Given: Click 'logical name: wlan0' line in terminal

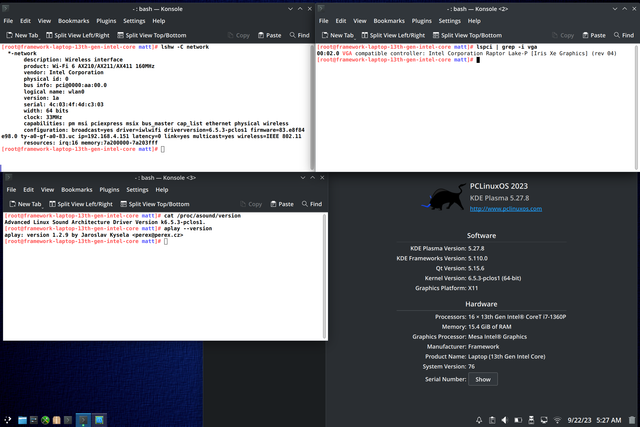Looking at the screenshot, I should point(54,92).
